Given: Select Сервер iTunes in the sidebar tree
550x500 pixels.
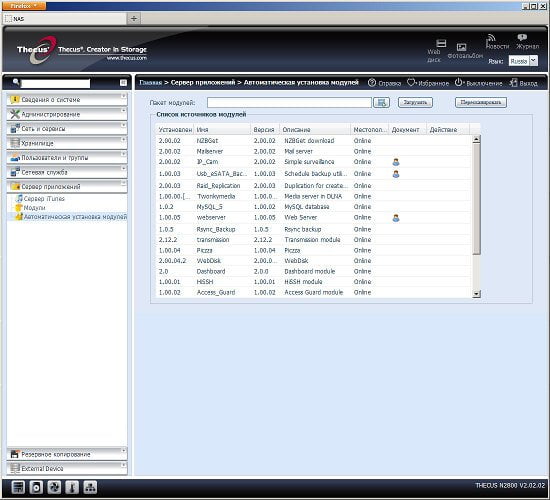Looking at the screenshot, I should pyautogui.click(x=44, y=199).
